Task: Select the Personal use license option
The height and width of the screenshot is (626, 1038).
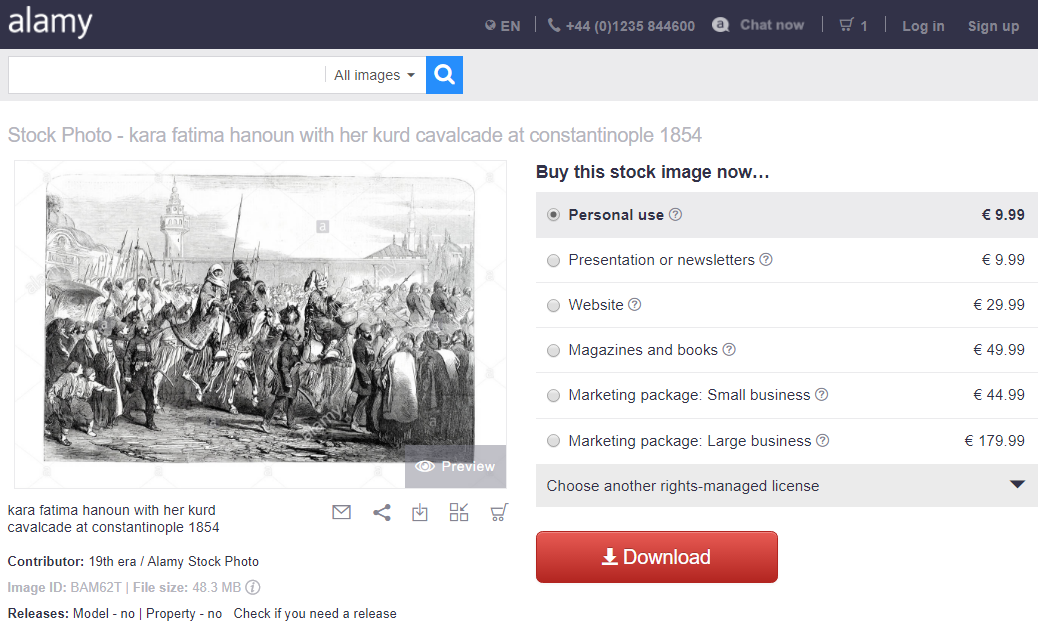Action: [553, 214]
